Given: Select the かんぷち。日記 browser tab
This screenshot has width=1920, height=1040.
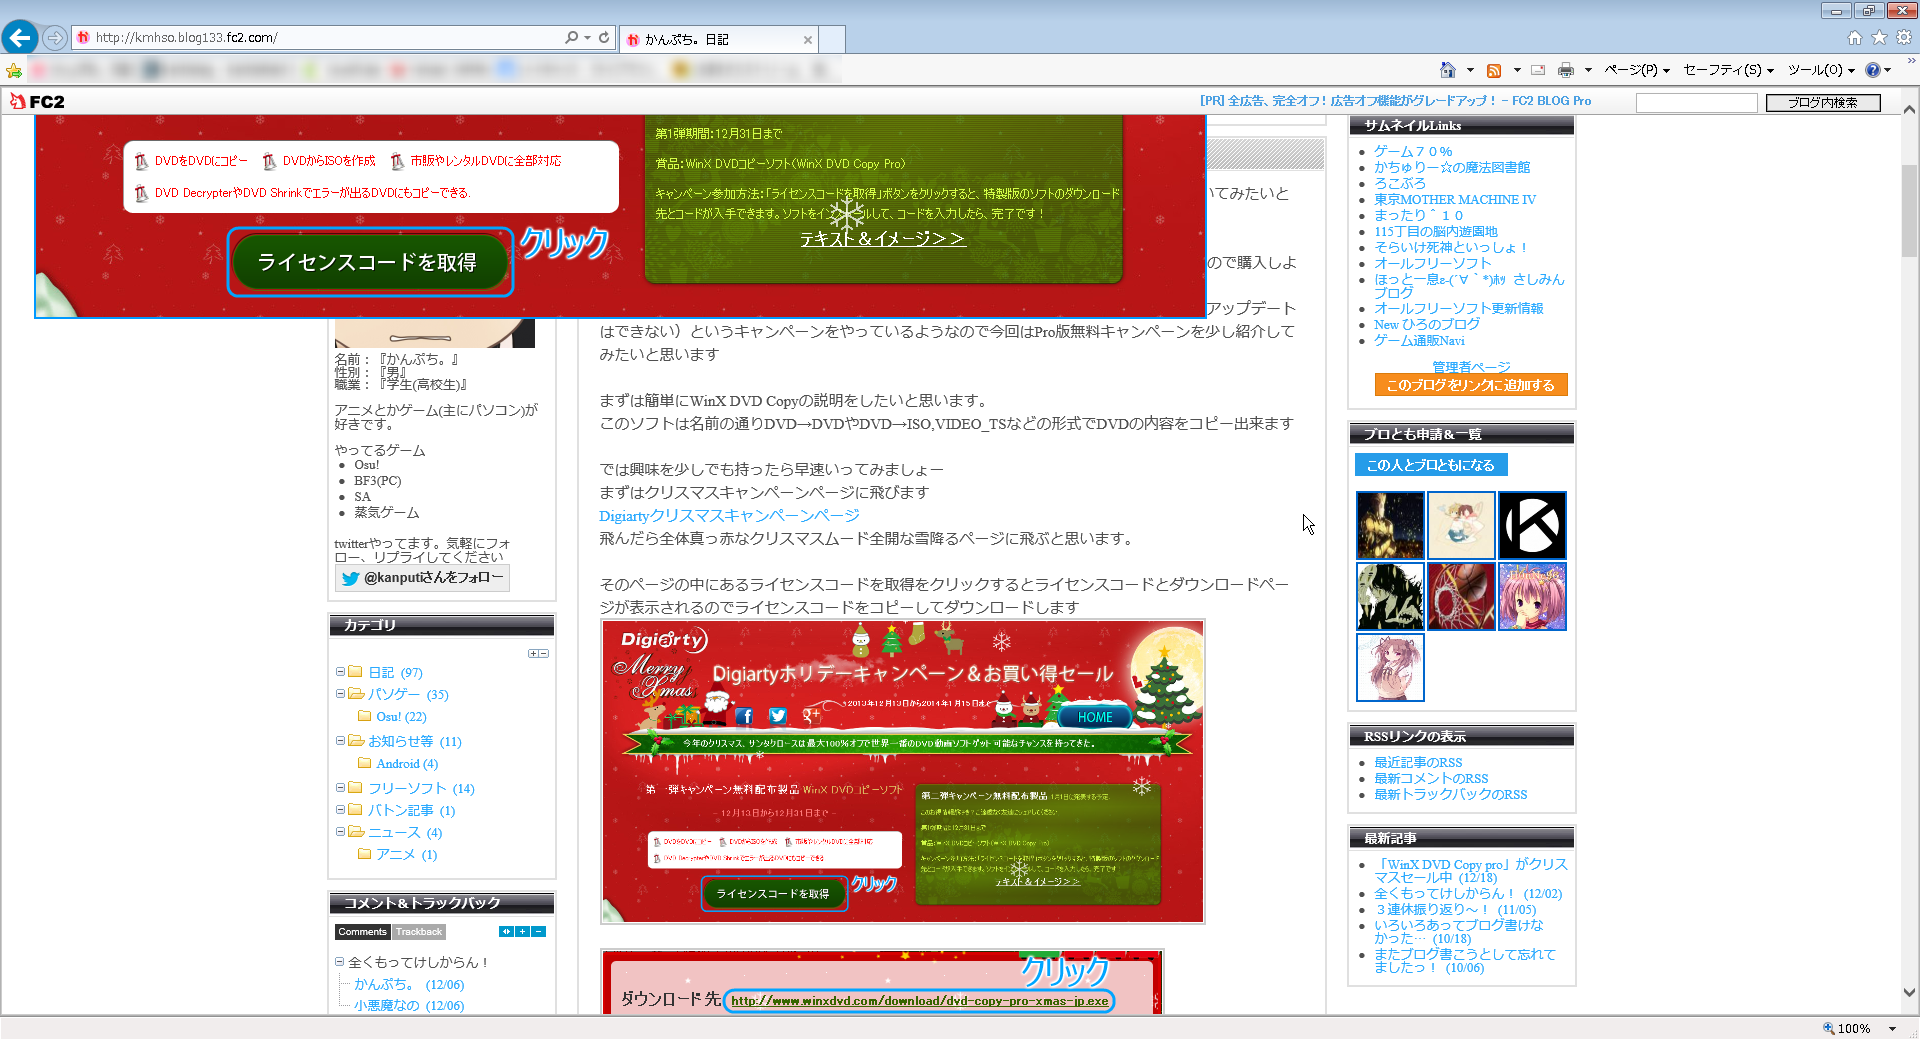Looking at the screenshot, I should point(717,40).
